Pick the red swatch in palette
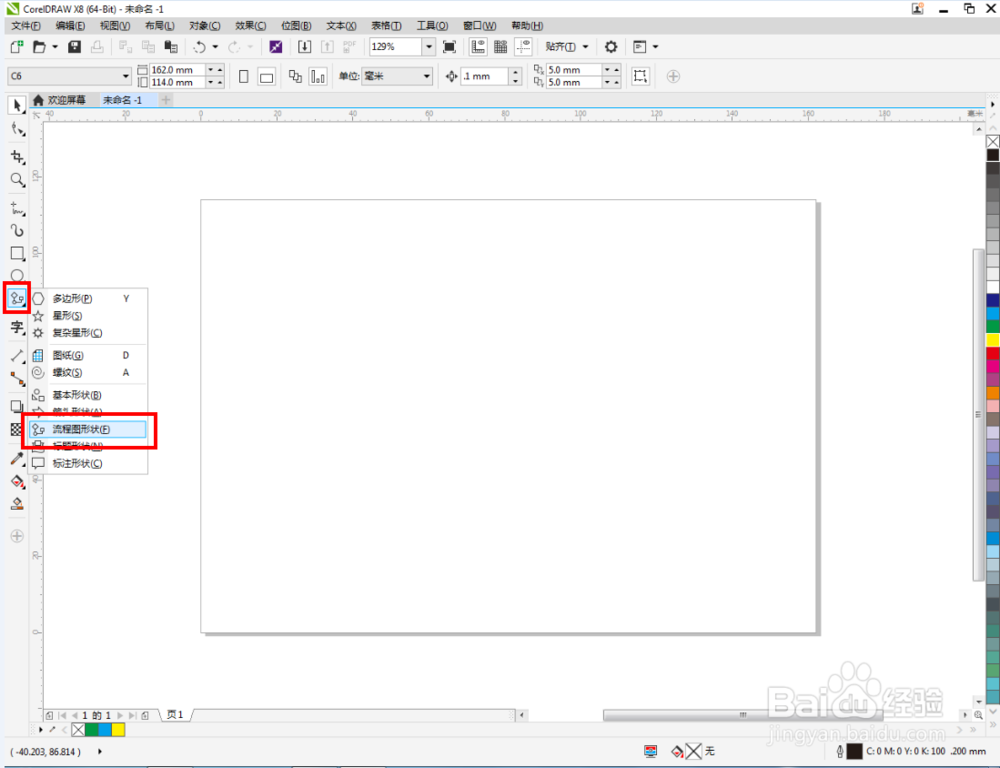This screenshot has width=1000, height=768. point(993,353)
